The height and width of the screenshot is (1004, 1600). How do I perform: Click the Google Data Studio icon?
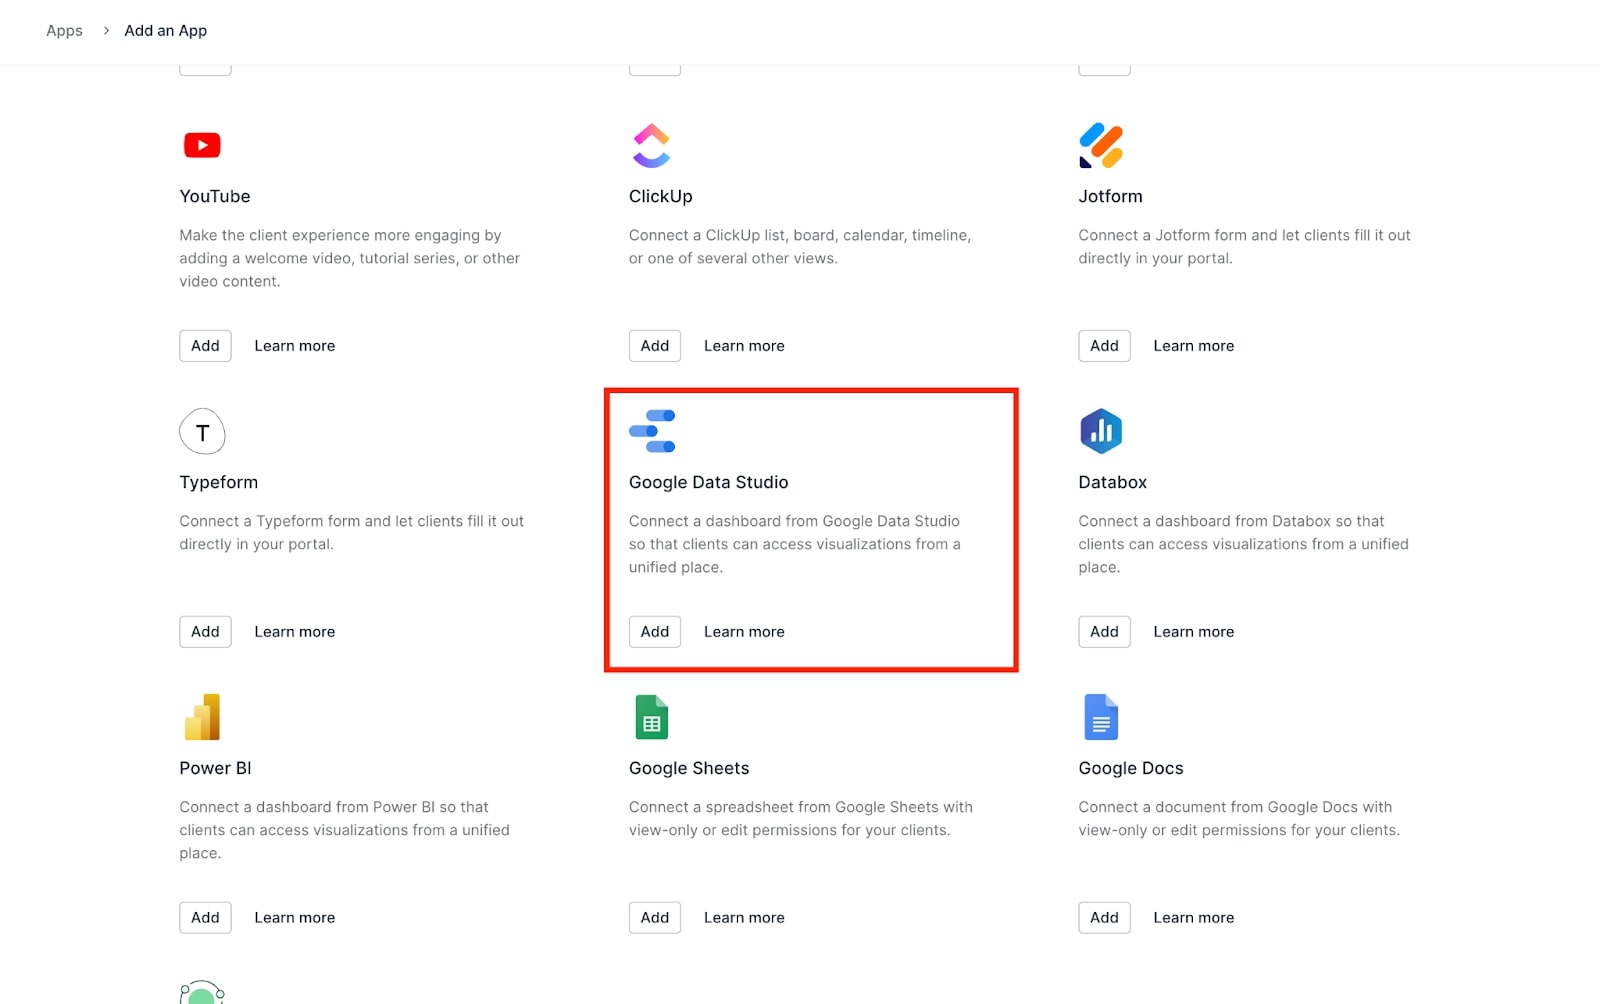click(x=652, y=431)
